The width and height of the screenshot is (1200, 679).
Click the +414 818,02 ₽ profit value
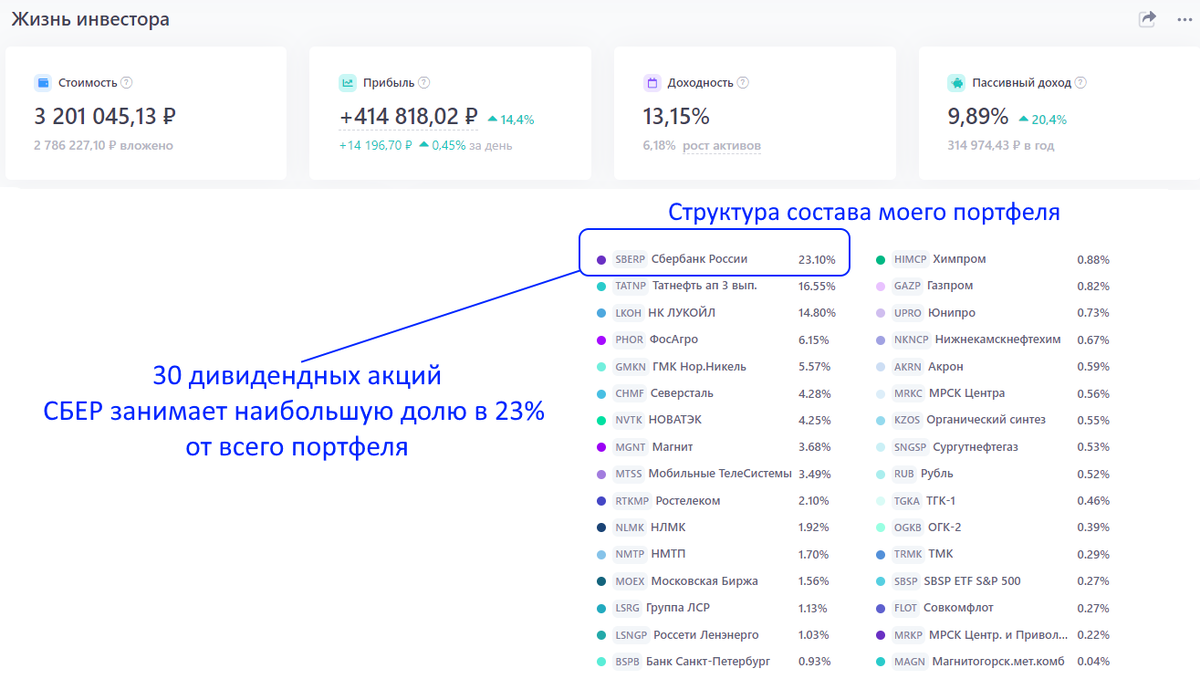pyautogui.click(x=408, y=117)
